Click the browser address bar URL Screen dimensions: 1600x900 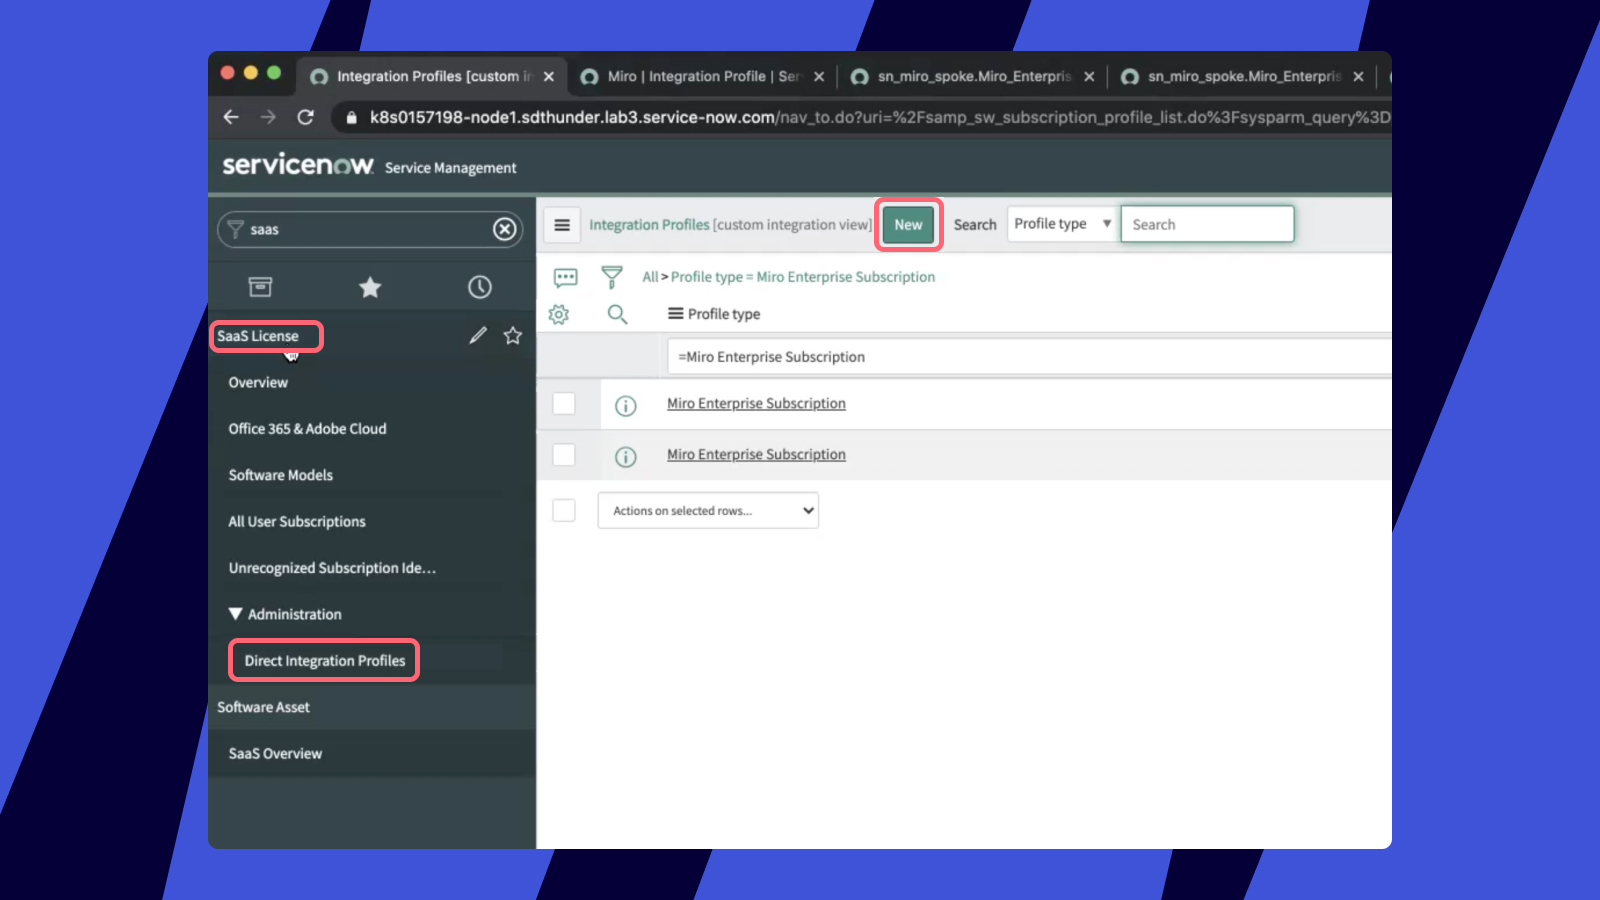pyautogui.click(x=880, y=117)
